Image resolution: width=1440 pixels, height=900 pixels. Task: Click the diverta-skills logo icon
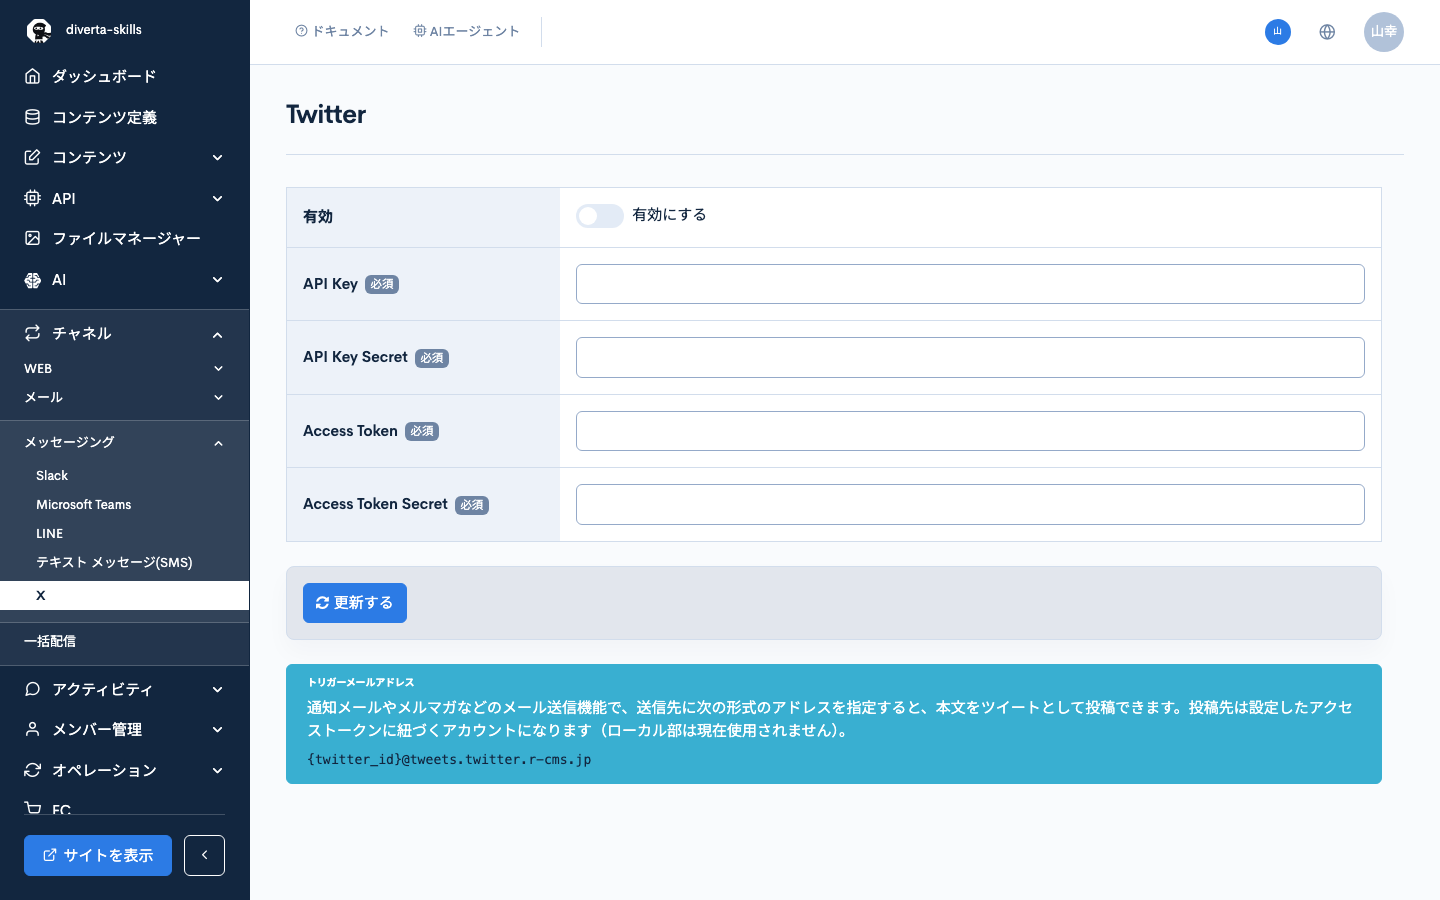tap(39, 31)
